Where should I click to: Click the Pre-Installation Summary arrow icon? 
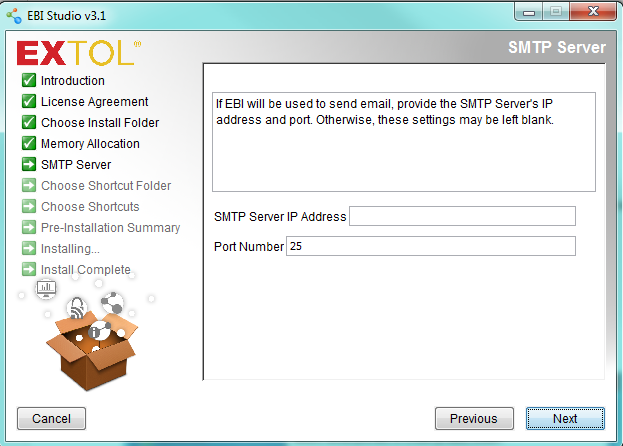point(29,228)
